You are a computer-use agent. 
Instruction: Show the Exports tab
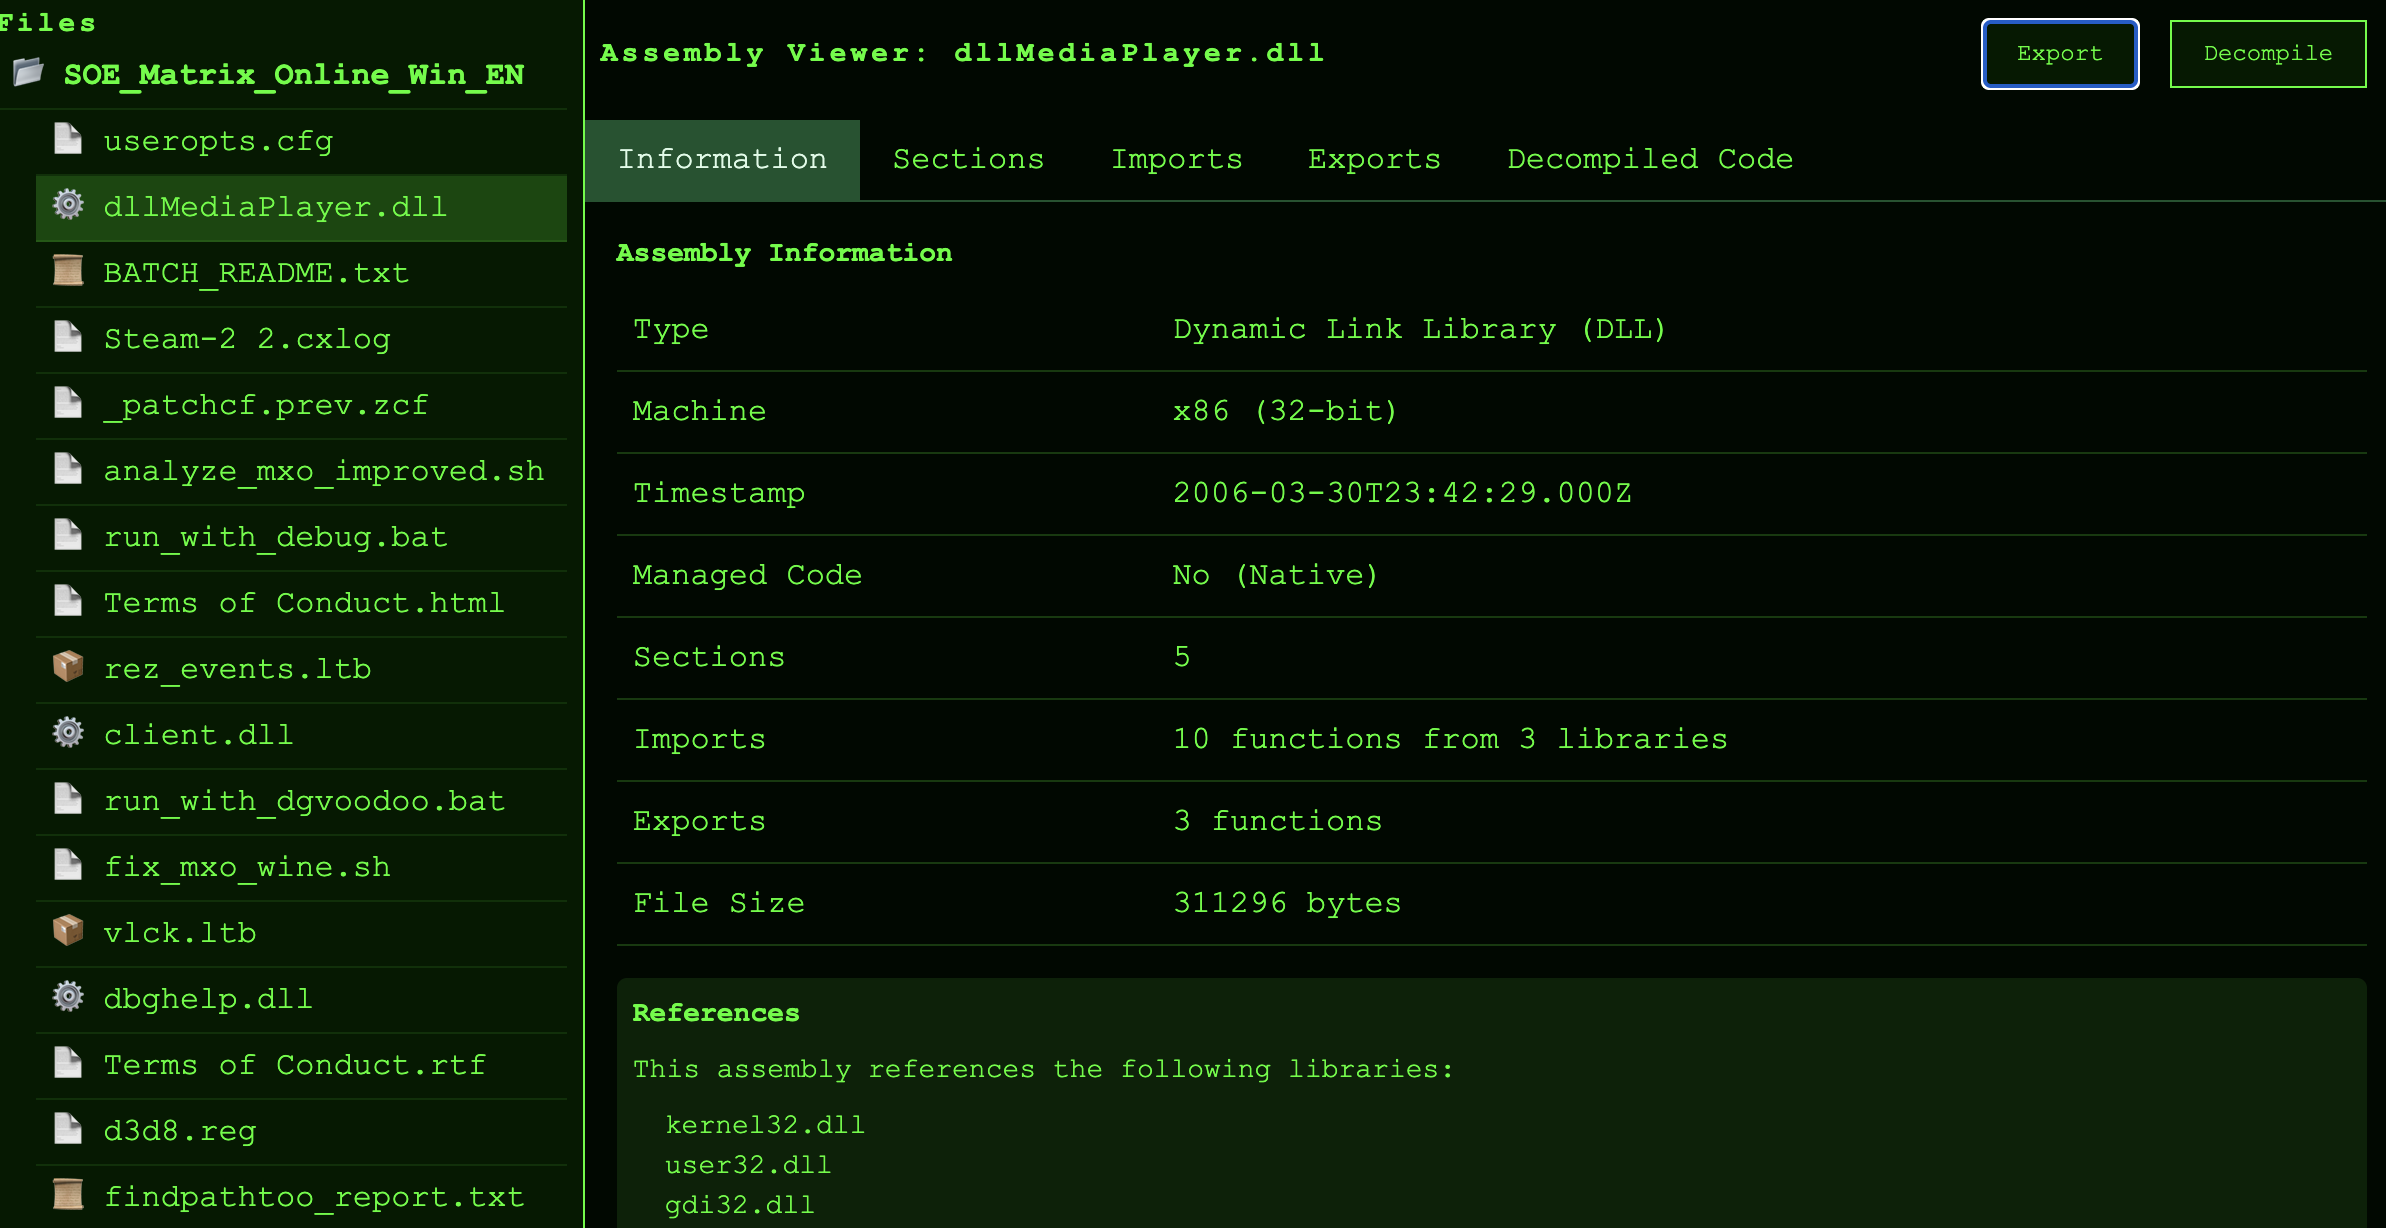pos(1374,160)
